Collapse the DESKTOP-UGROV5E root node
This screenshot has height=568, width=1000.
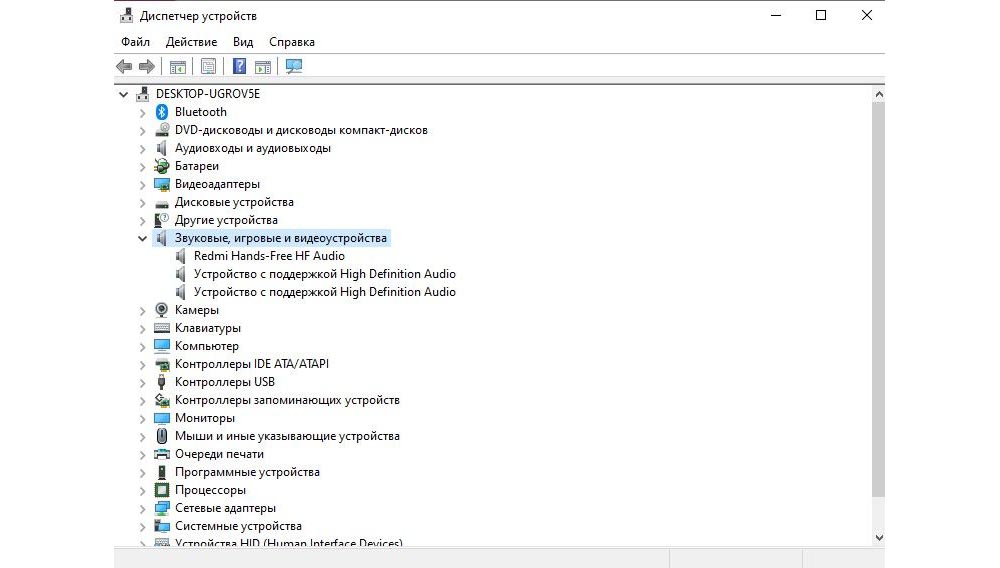click(124, 94)
